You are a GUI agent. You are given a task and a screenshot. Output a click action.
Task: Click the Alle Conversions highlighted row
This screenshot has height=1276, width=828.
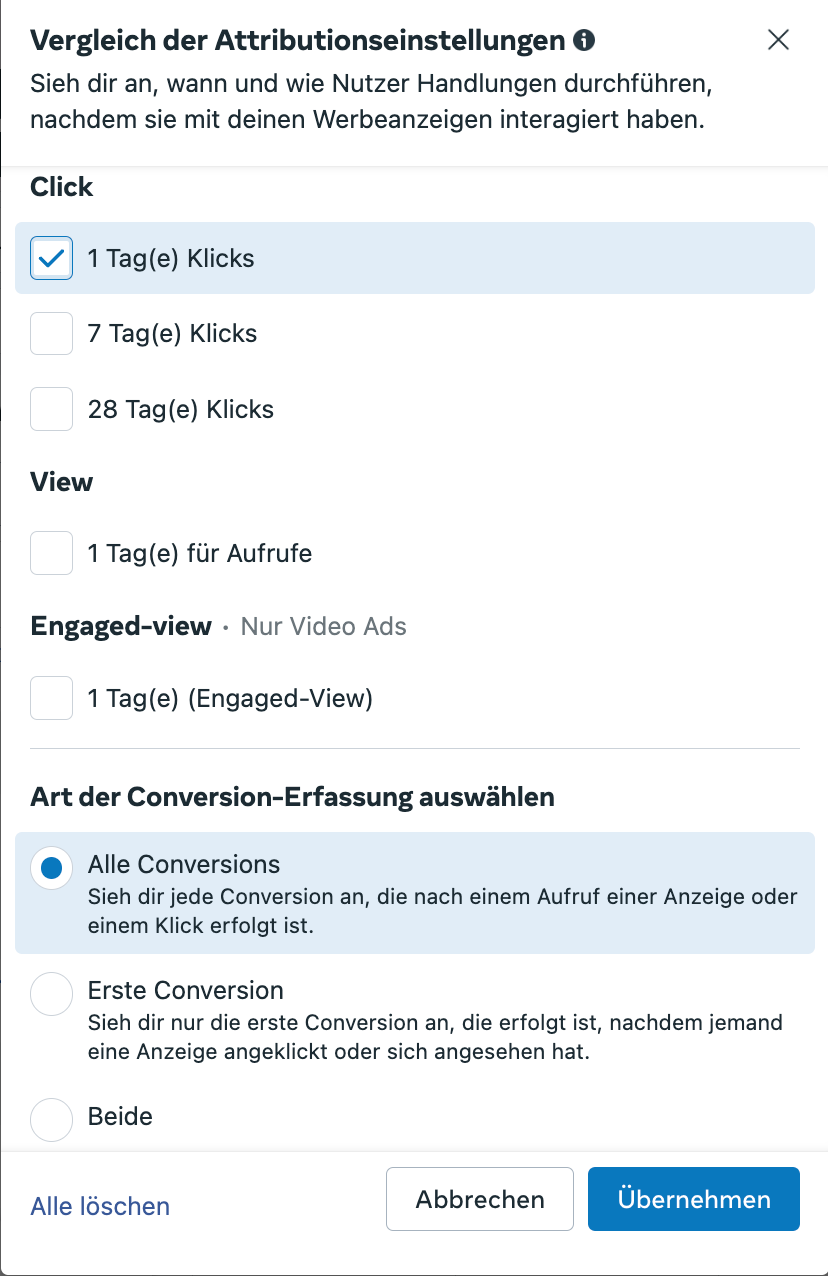414,893
